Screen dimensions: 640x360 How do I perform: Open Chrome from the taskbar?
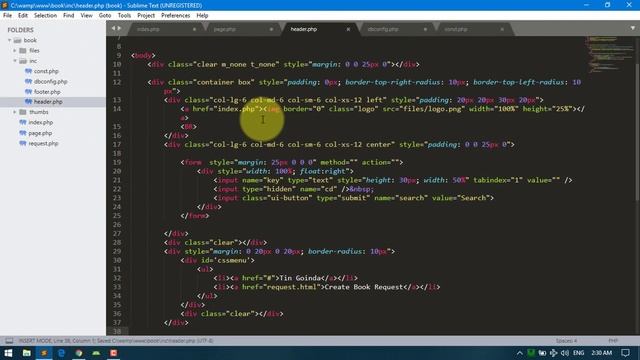pos(79,353)
